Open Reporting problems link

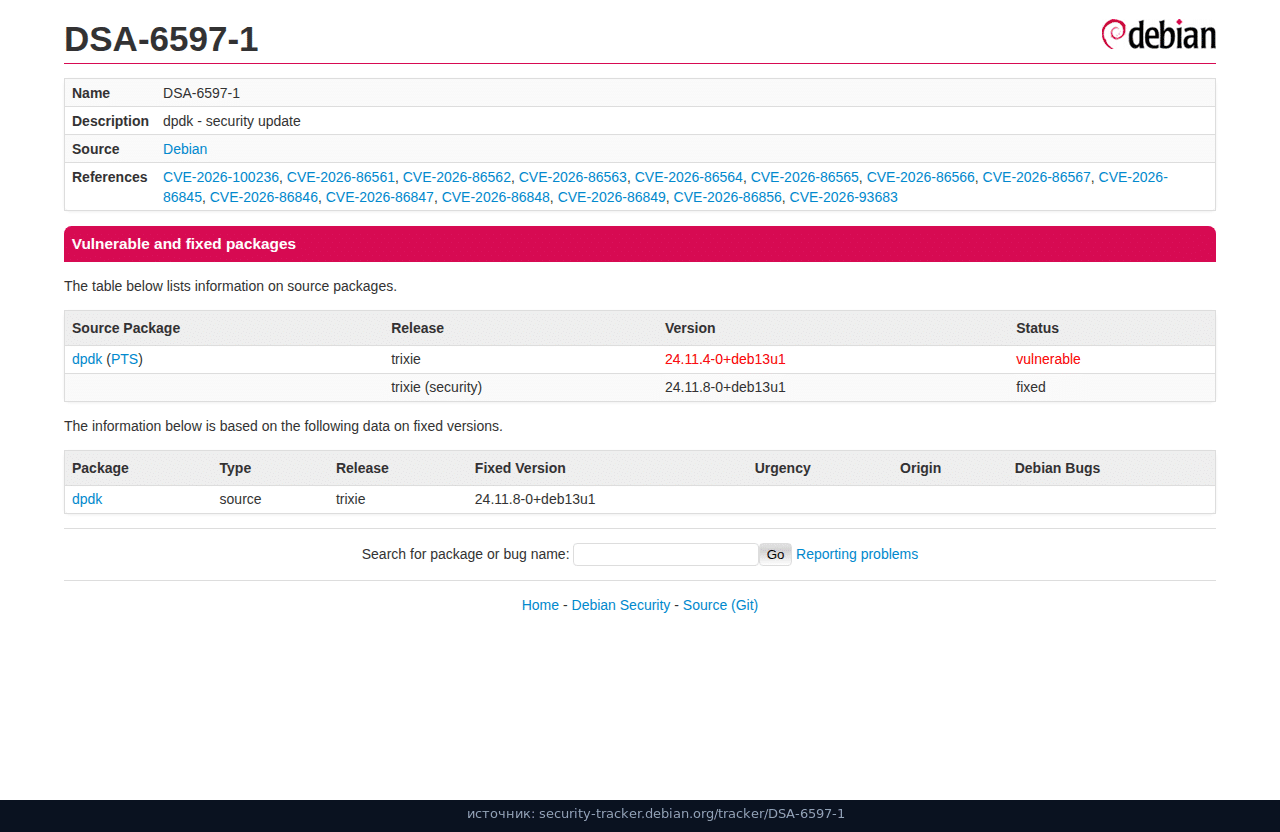[857, 554]
